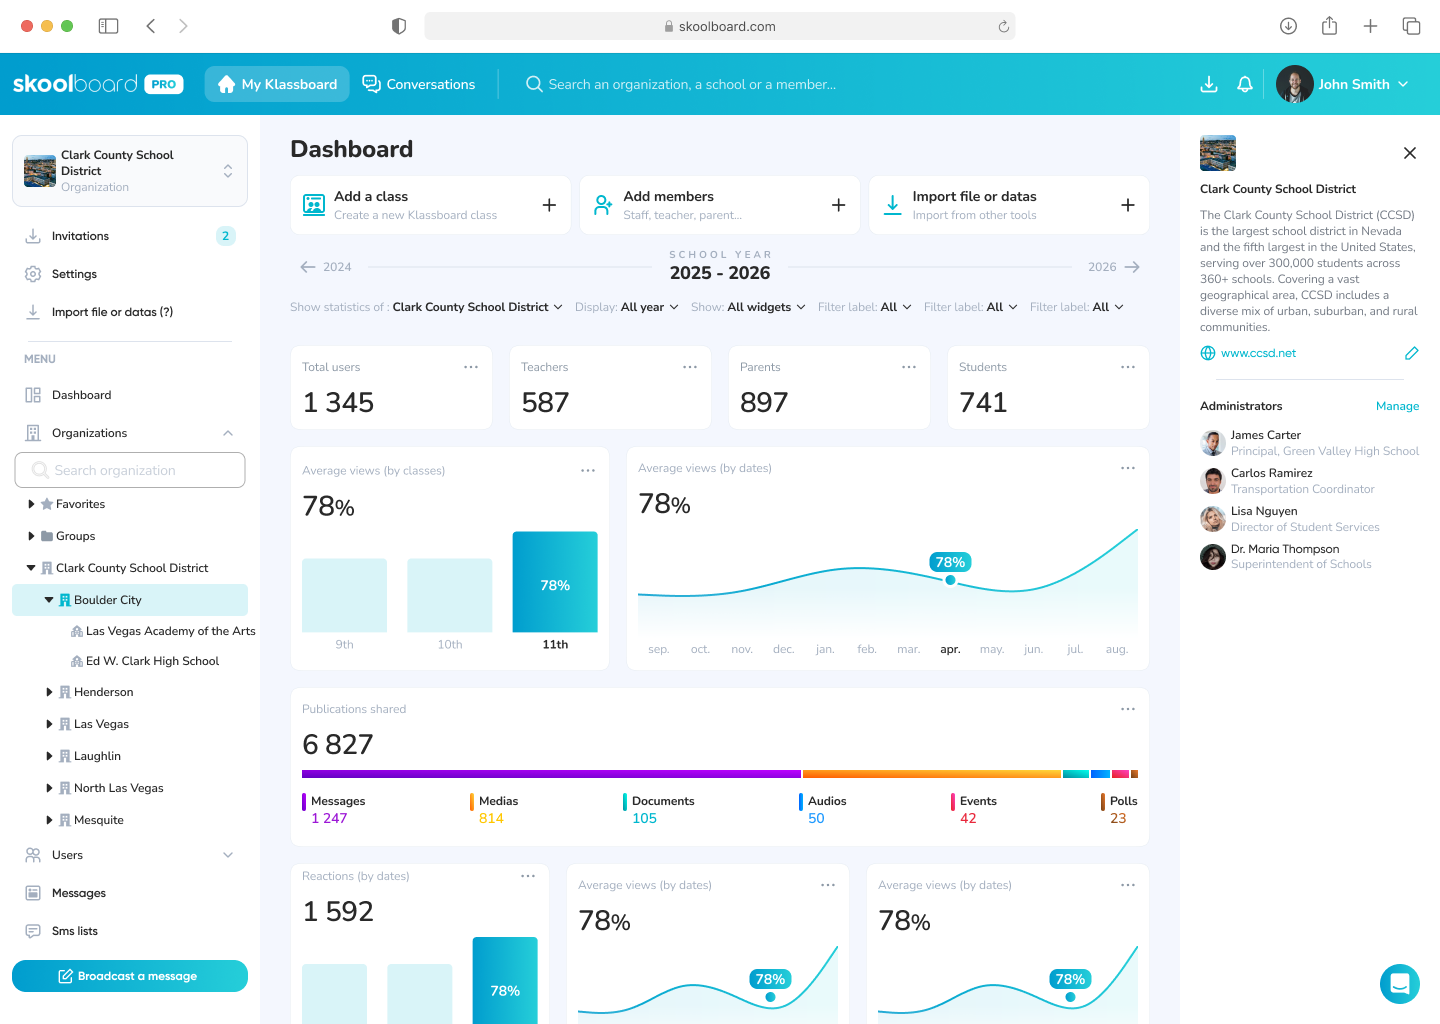Open Messages in the sidebar menu
This screenshot has width=1440, height=1024.
click(78, 893)
